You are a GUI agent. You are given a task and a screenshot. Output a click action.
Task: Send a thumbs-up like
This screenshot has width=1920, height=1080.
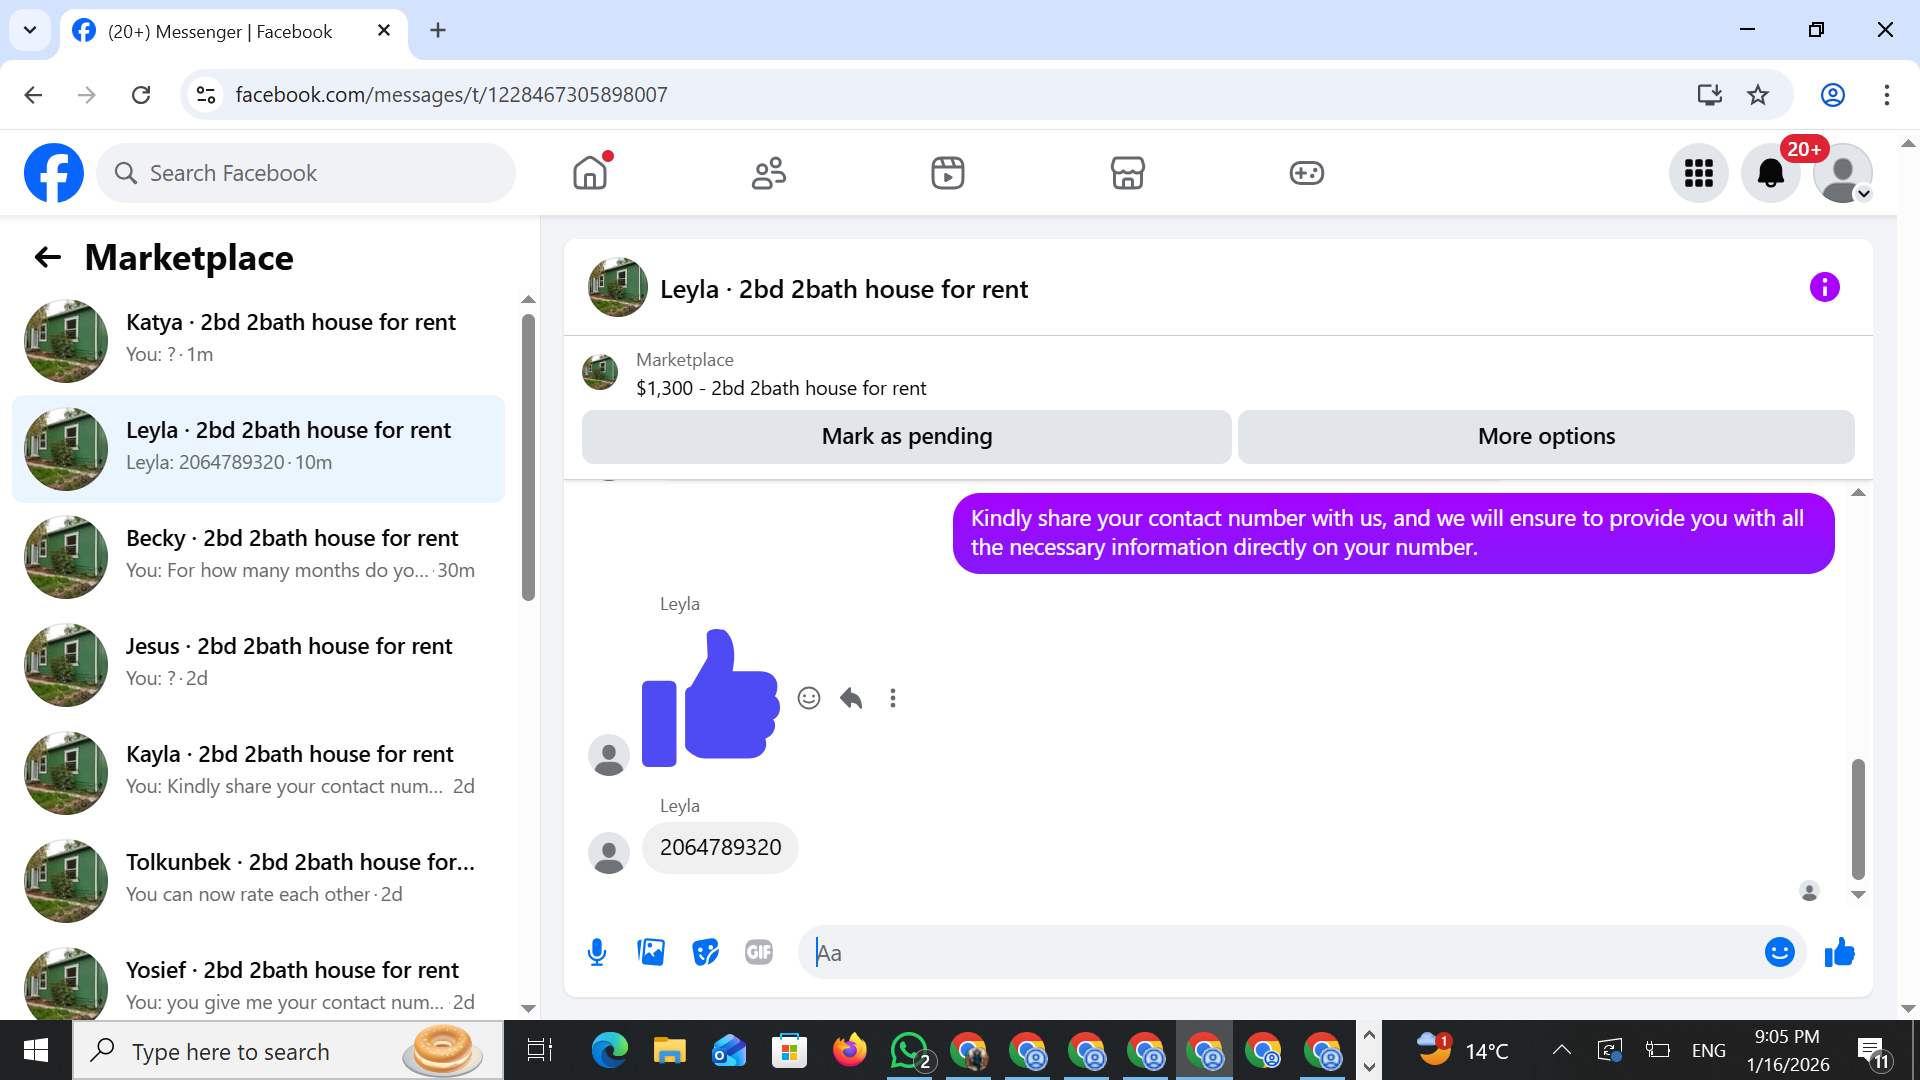click(x=1839, y=952)
